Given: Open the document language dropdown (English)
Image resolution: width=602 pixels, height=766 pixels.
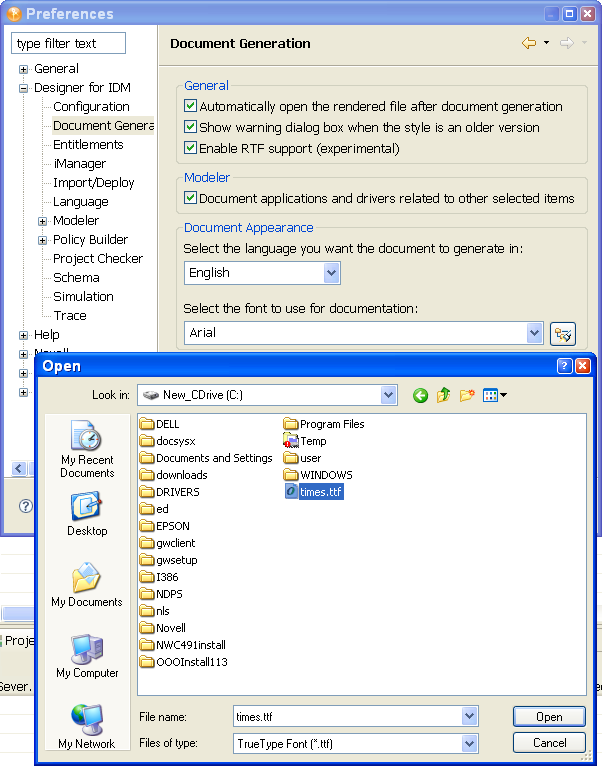Looking at the screenshot, I should pyautogui.click(x=331, y=273).
